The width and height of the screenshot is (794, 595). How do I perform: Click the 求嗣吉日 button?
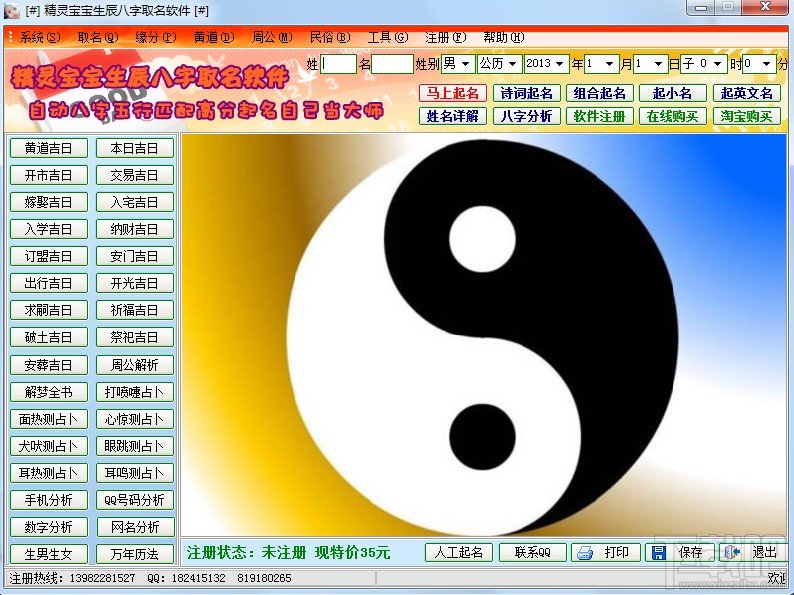(x=49, y=310)
